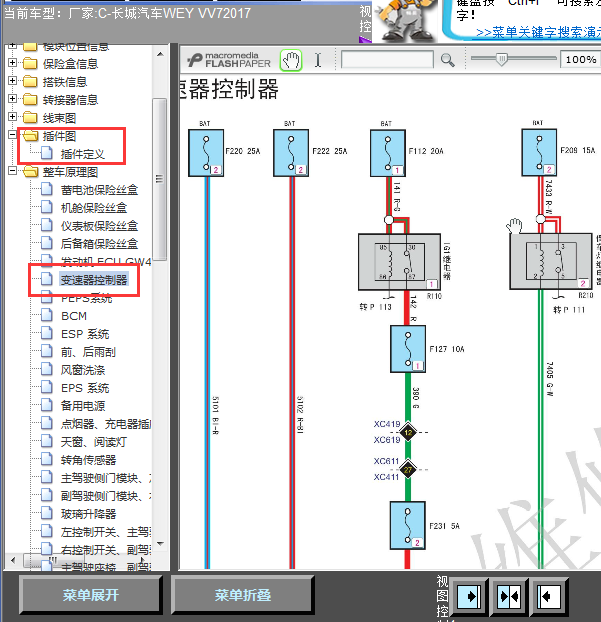The height and width of the screenshot is (622, 601).
Task: Expand the 搭铁信息 folder
Action: point(12,81)
